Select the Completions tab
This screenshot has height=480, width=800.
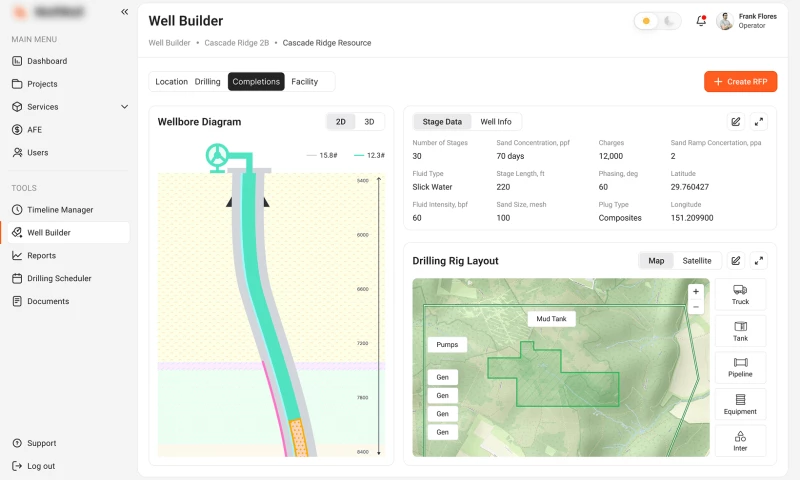(x=256, y=82)
